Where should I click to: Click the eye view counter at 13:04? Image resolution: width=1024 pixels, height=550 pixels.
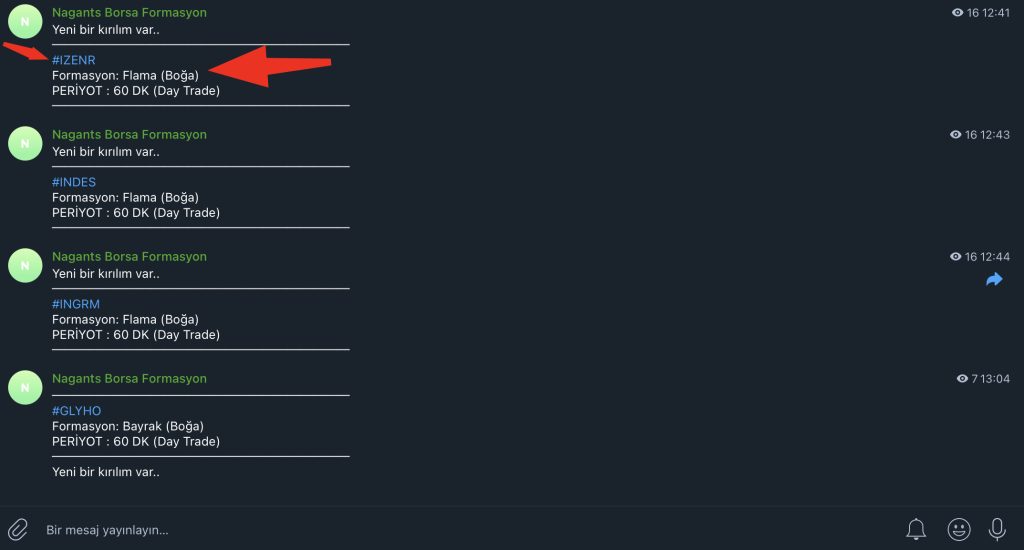pos(962,378)
